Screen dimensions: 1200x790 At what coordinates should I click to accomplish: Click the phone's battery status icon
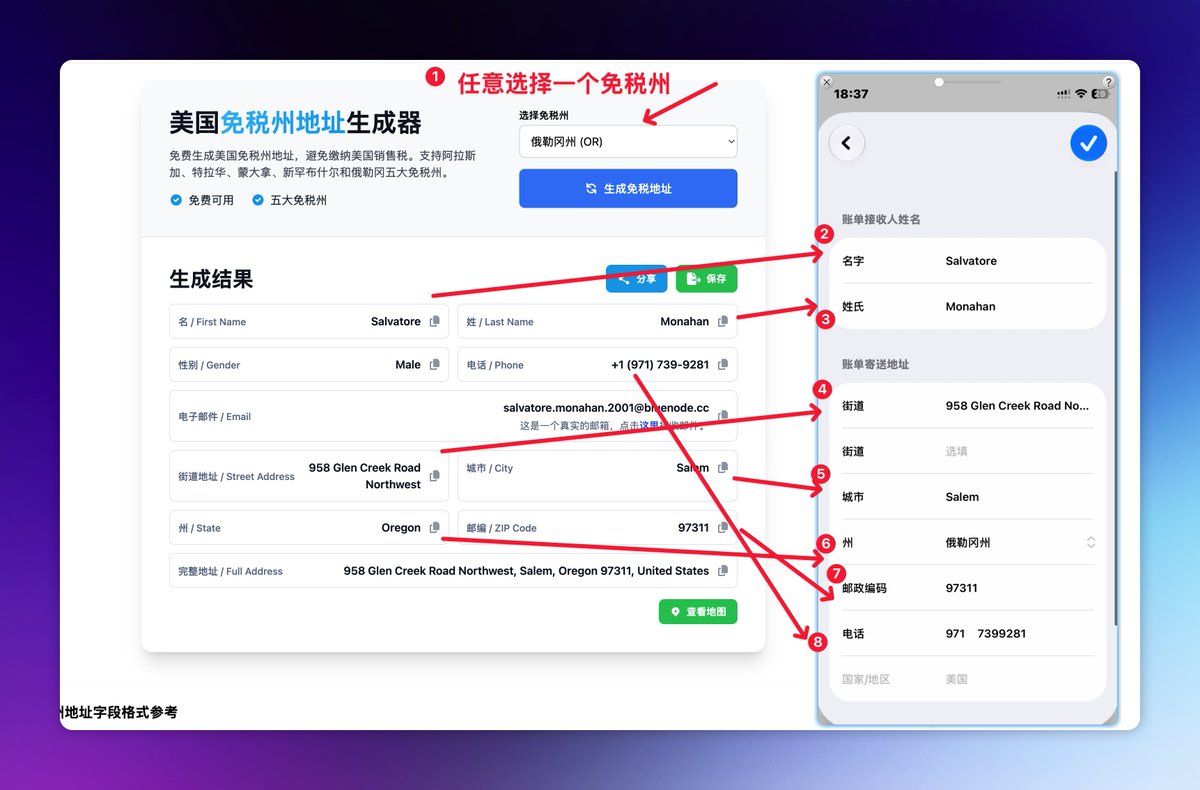(1100, 94)
